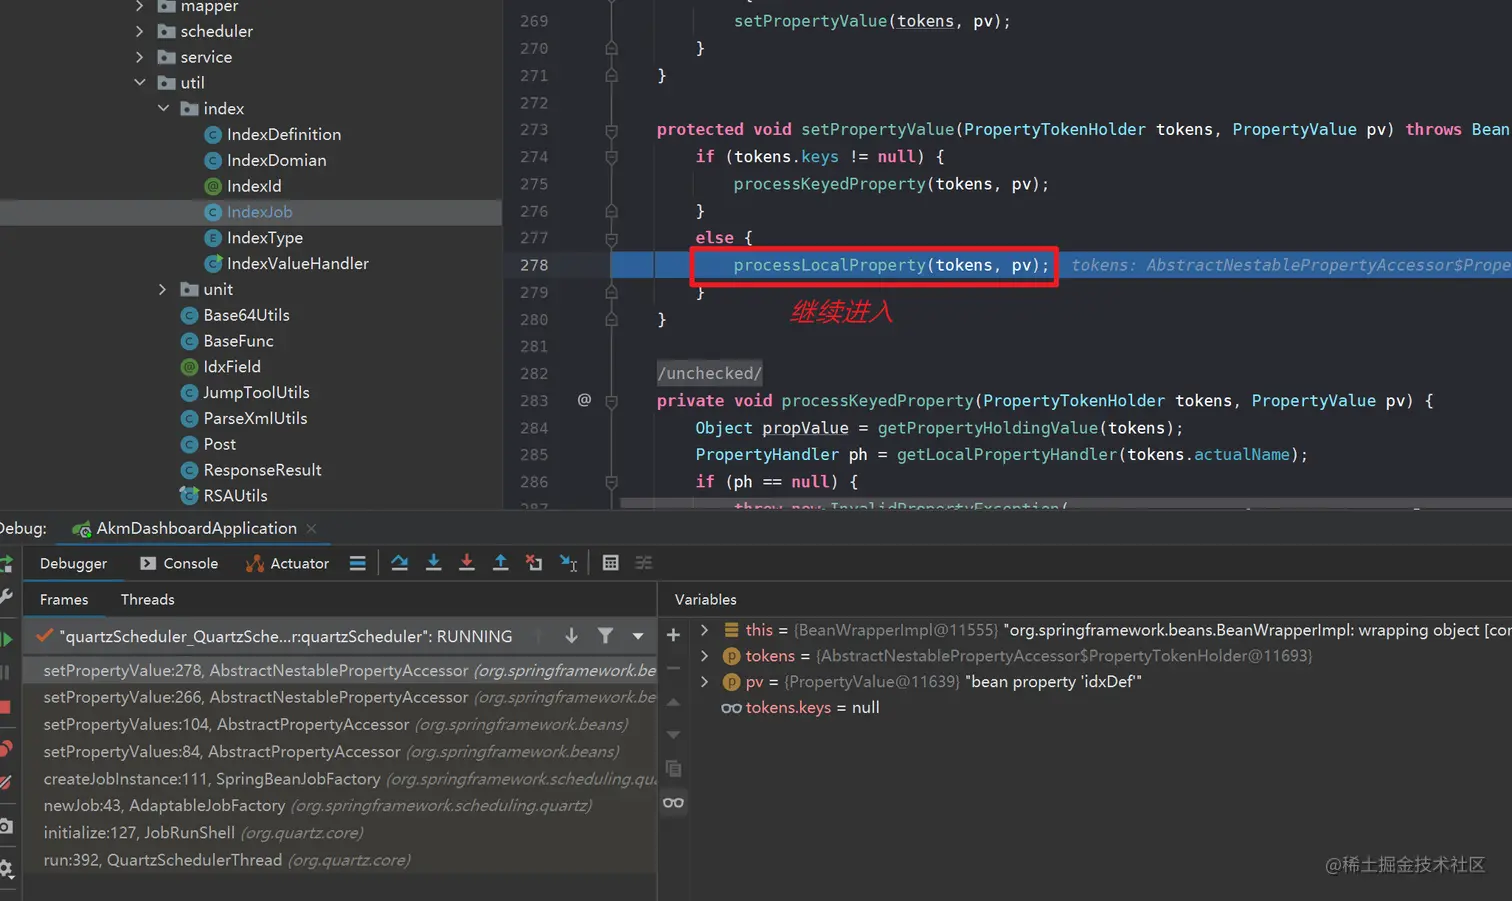This screenshot has width=1512, height=901.
Task: Switch to the Console tab
Action: 179,563
